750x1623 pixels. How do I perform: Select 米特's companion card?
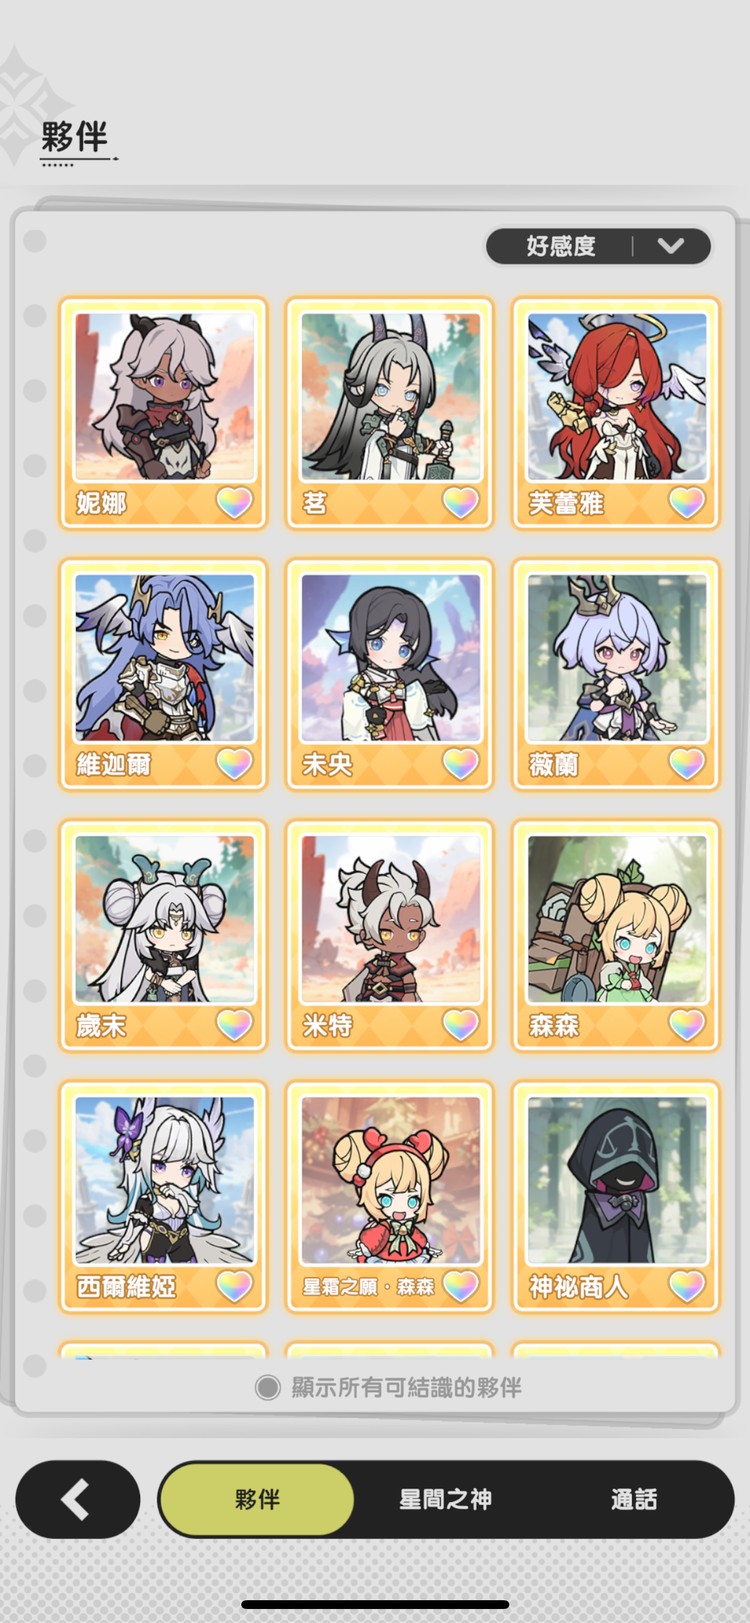(390, 936)
